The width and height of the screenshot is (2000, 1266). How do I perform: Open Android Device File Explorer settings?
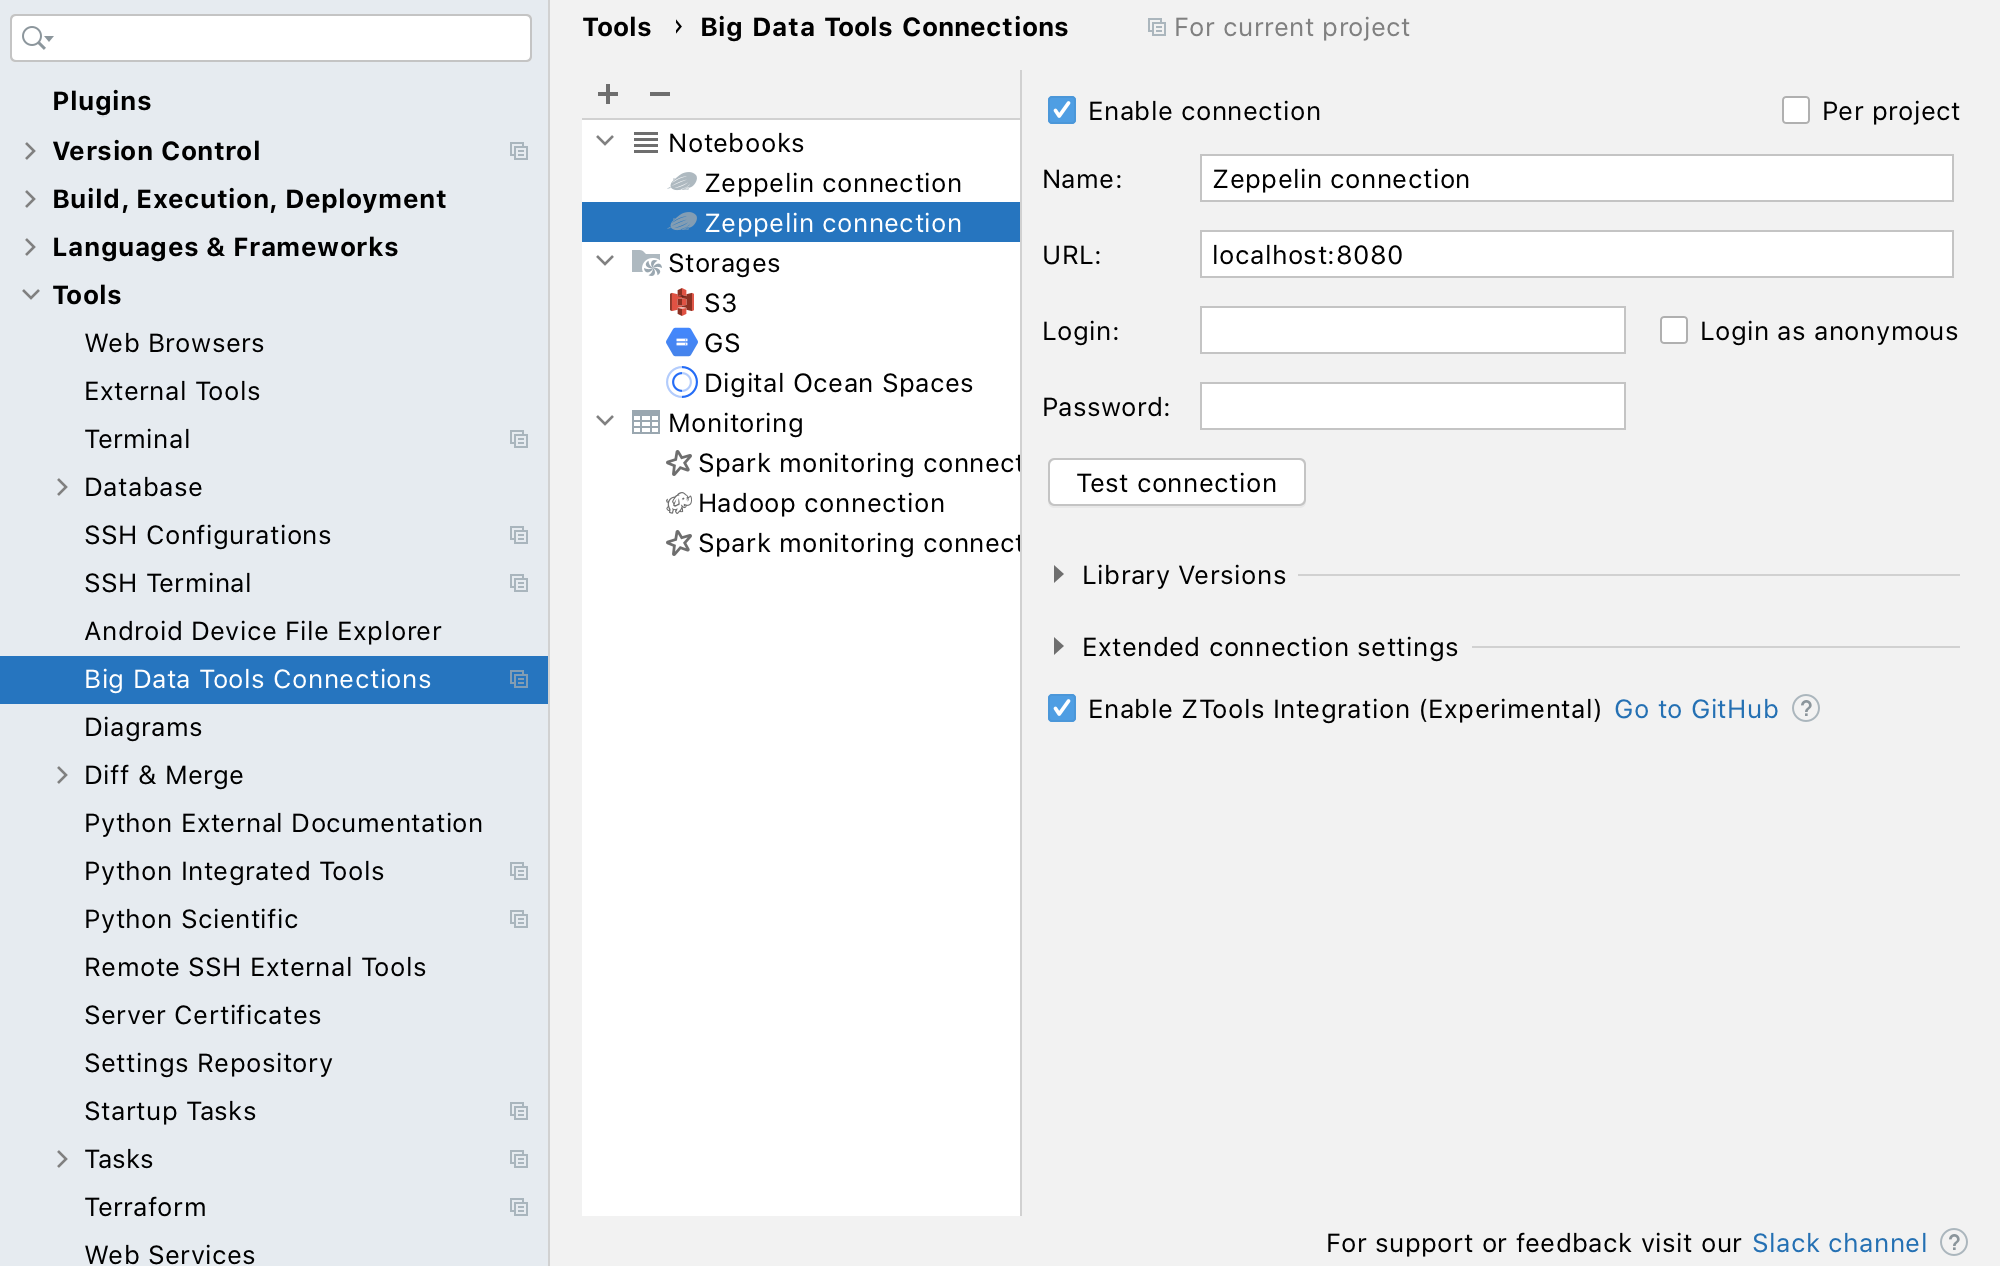(x=263, y=631)
